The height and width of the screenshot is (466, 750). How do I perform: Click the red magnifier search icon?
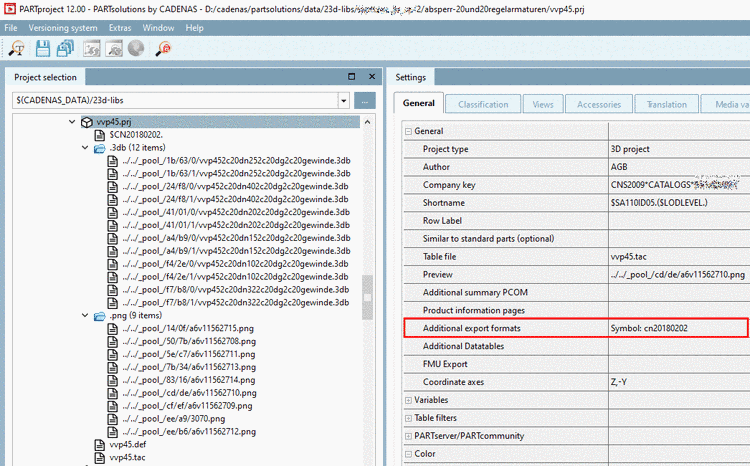163,48
